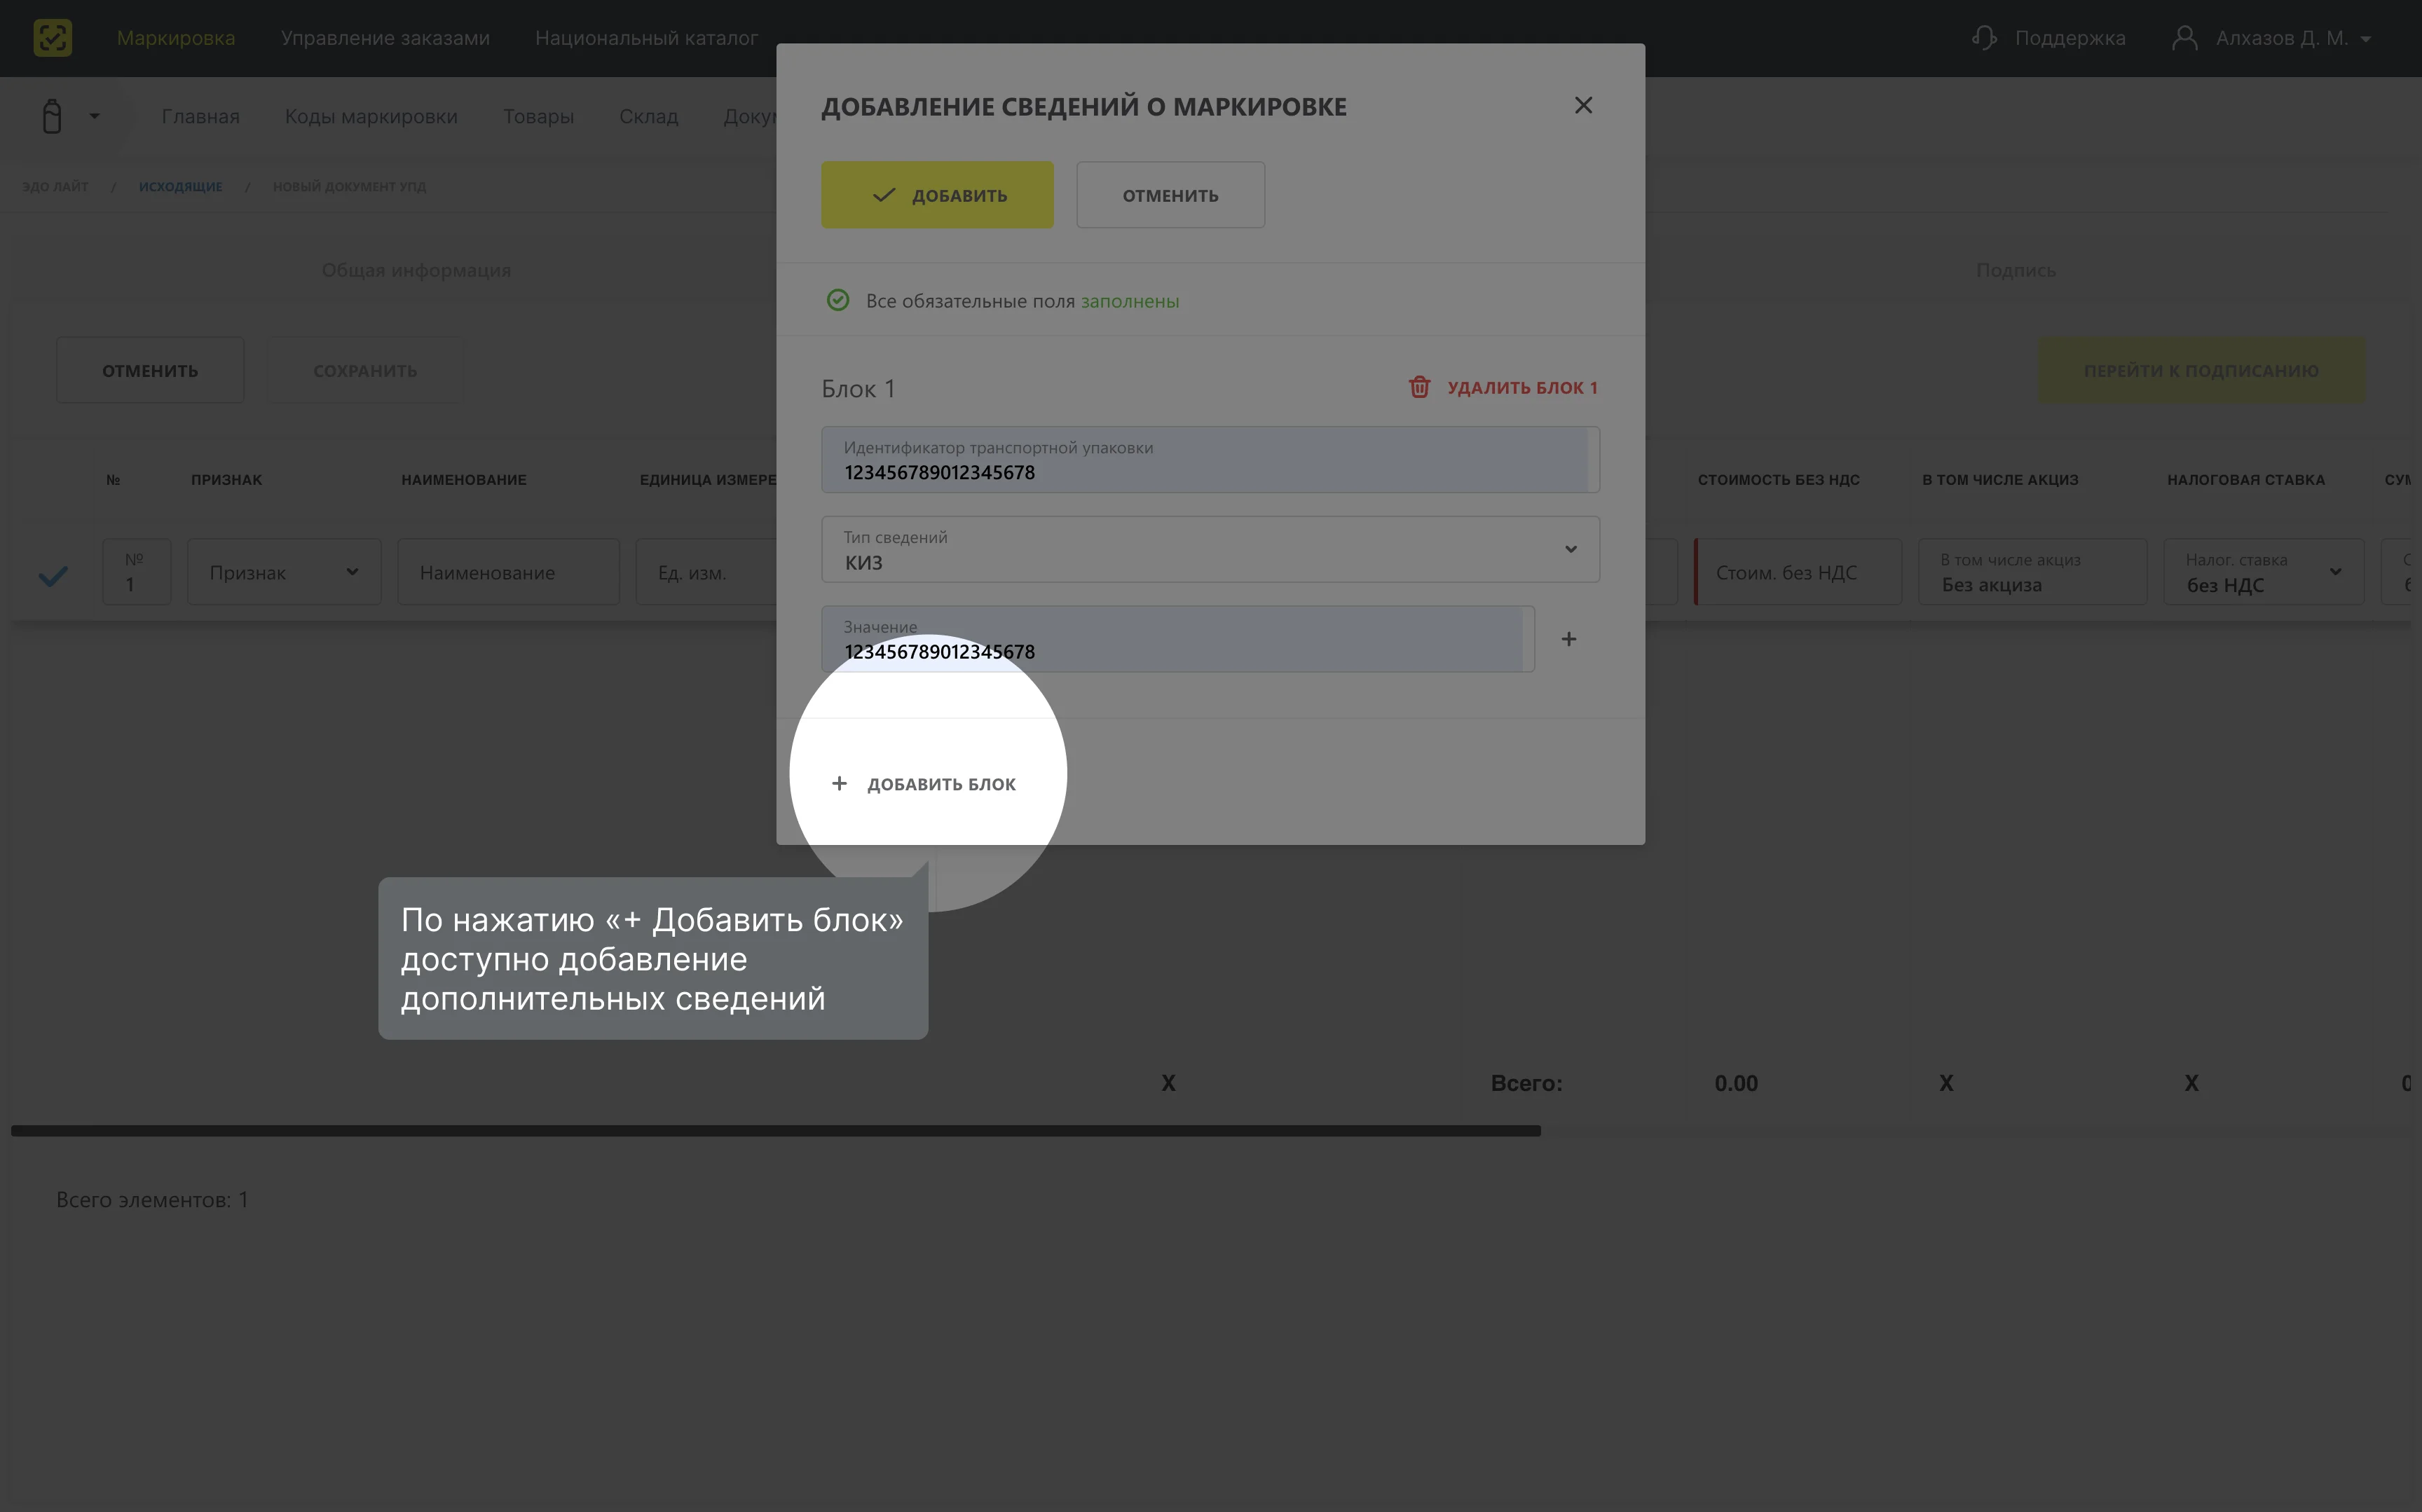The width and height of the screenshot is (2422, 1512).
Task: Follow the ЭДО Лайт breadcrumb
Action: click(55, 186)
